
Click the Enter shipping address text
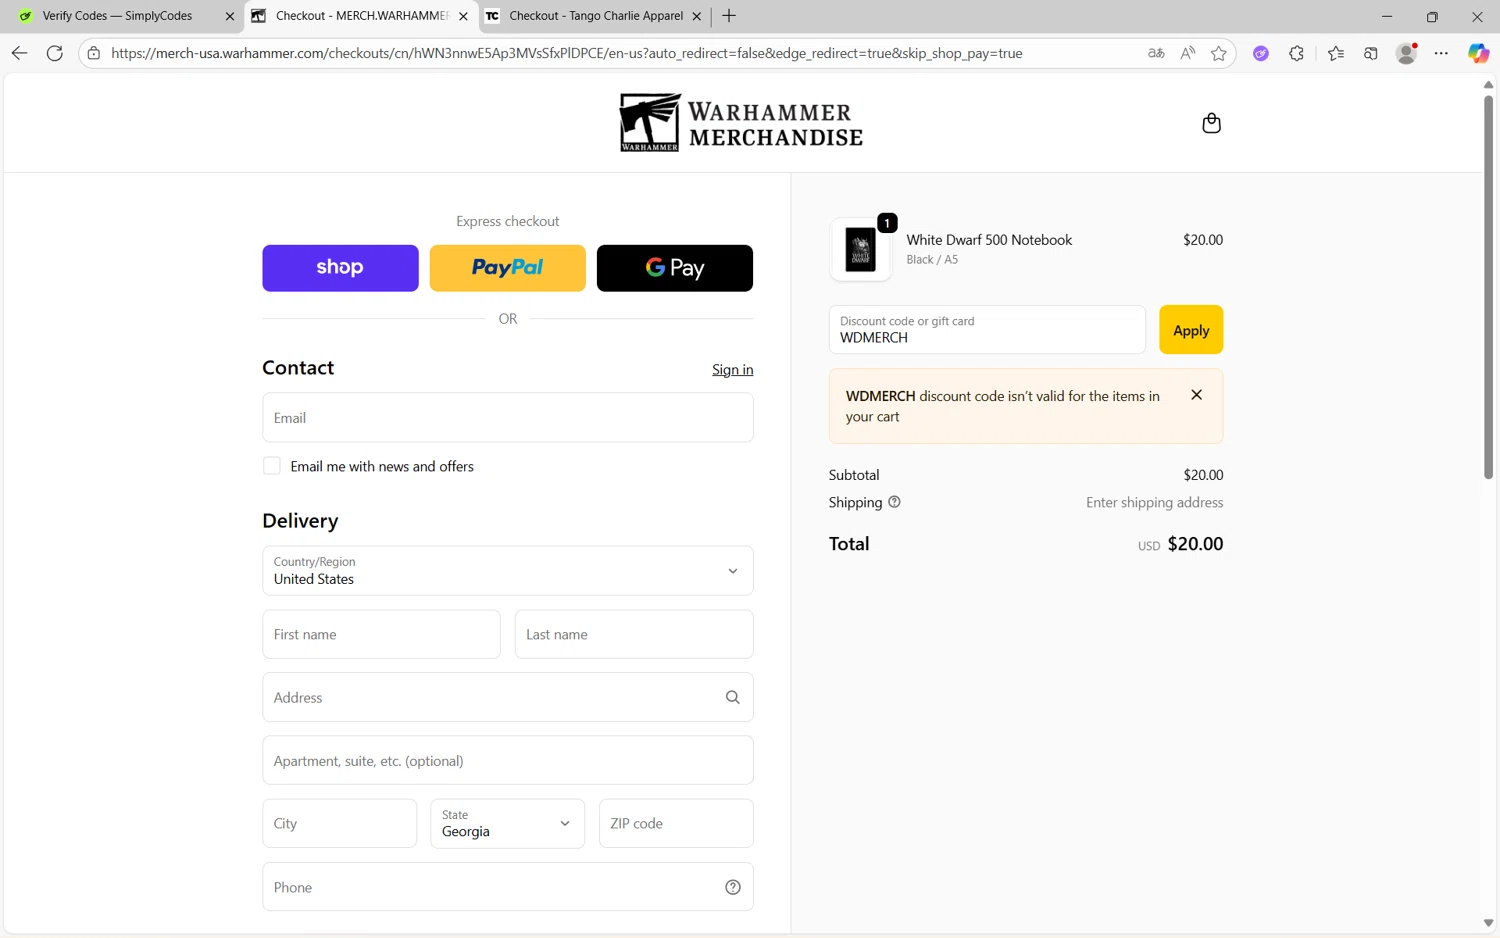[x=1154, y=502]
